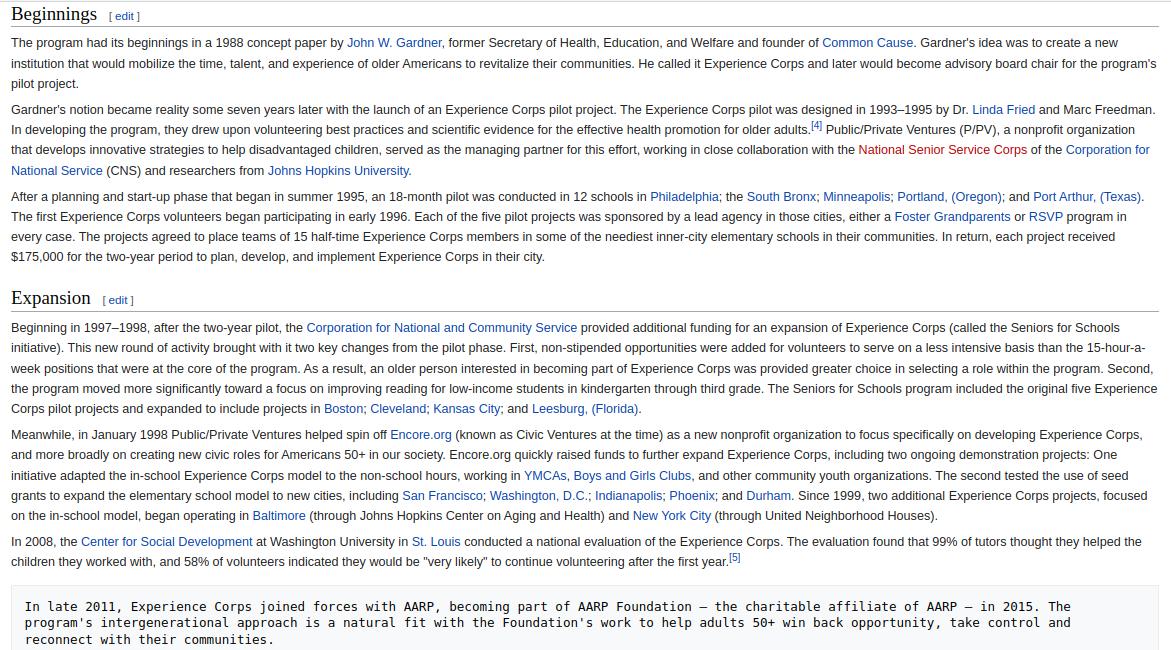Open the Portland, (Oregon) link
This screenshot has height=650, width=1171.
pos(949,196)
